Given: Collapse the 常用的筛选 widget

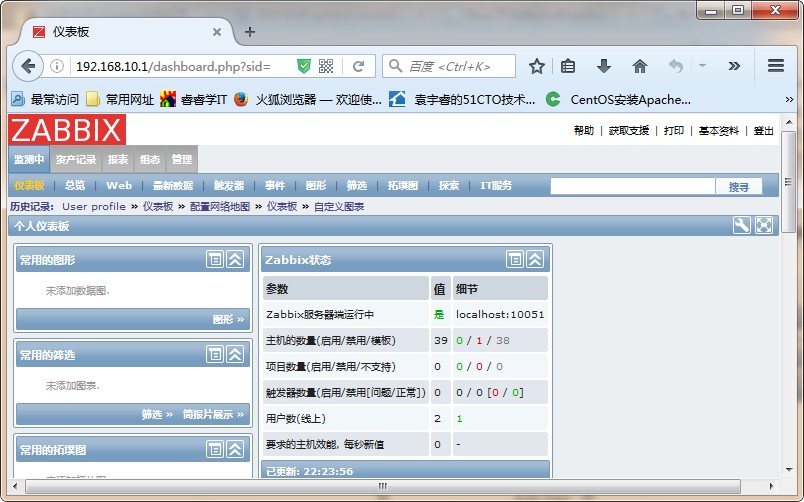Looking at the screenshot, I should pos(235,354).
